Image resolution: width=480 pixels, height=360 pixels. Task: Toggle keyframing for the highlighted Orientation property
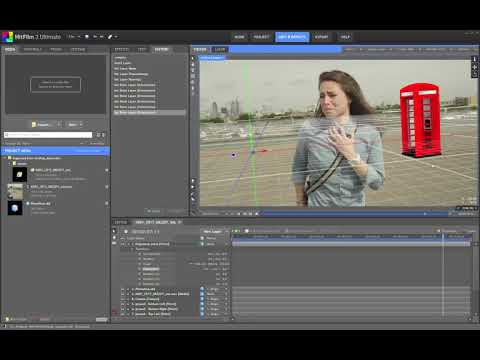point(139,269)
